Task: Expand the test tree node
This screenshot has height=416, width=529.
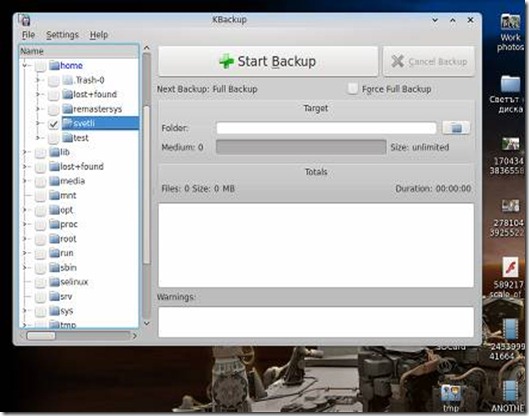Action: [38, 138]
